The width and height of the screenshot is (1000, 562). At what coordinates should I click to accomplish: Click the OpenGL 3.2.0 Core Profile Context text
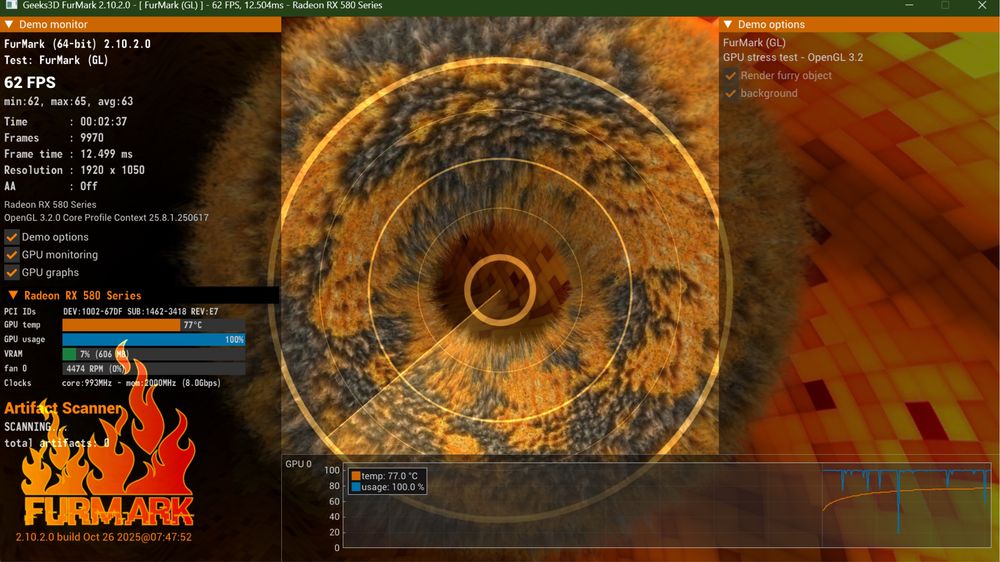107,218
